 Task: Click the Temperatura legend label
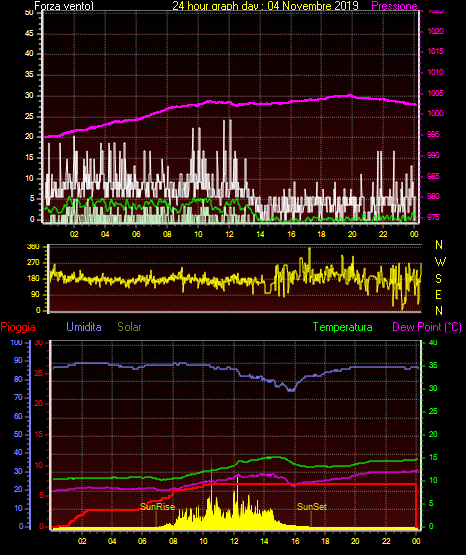[343, 327]
